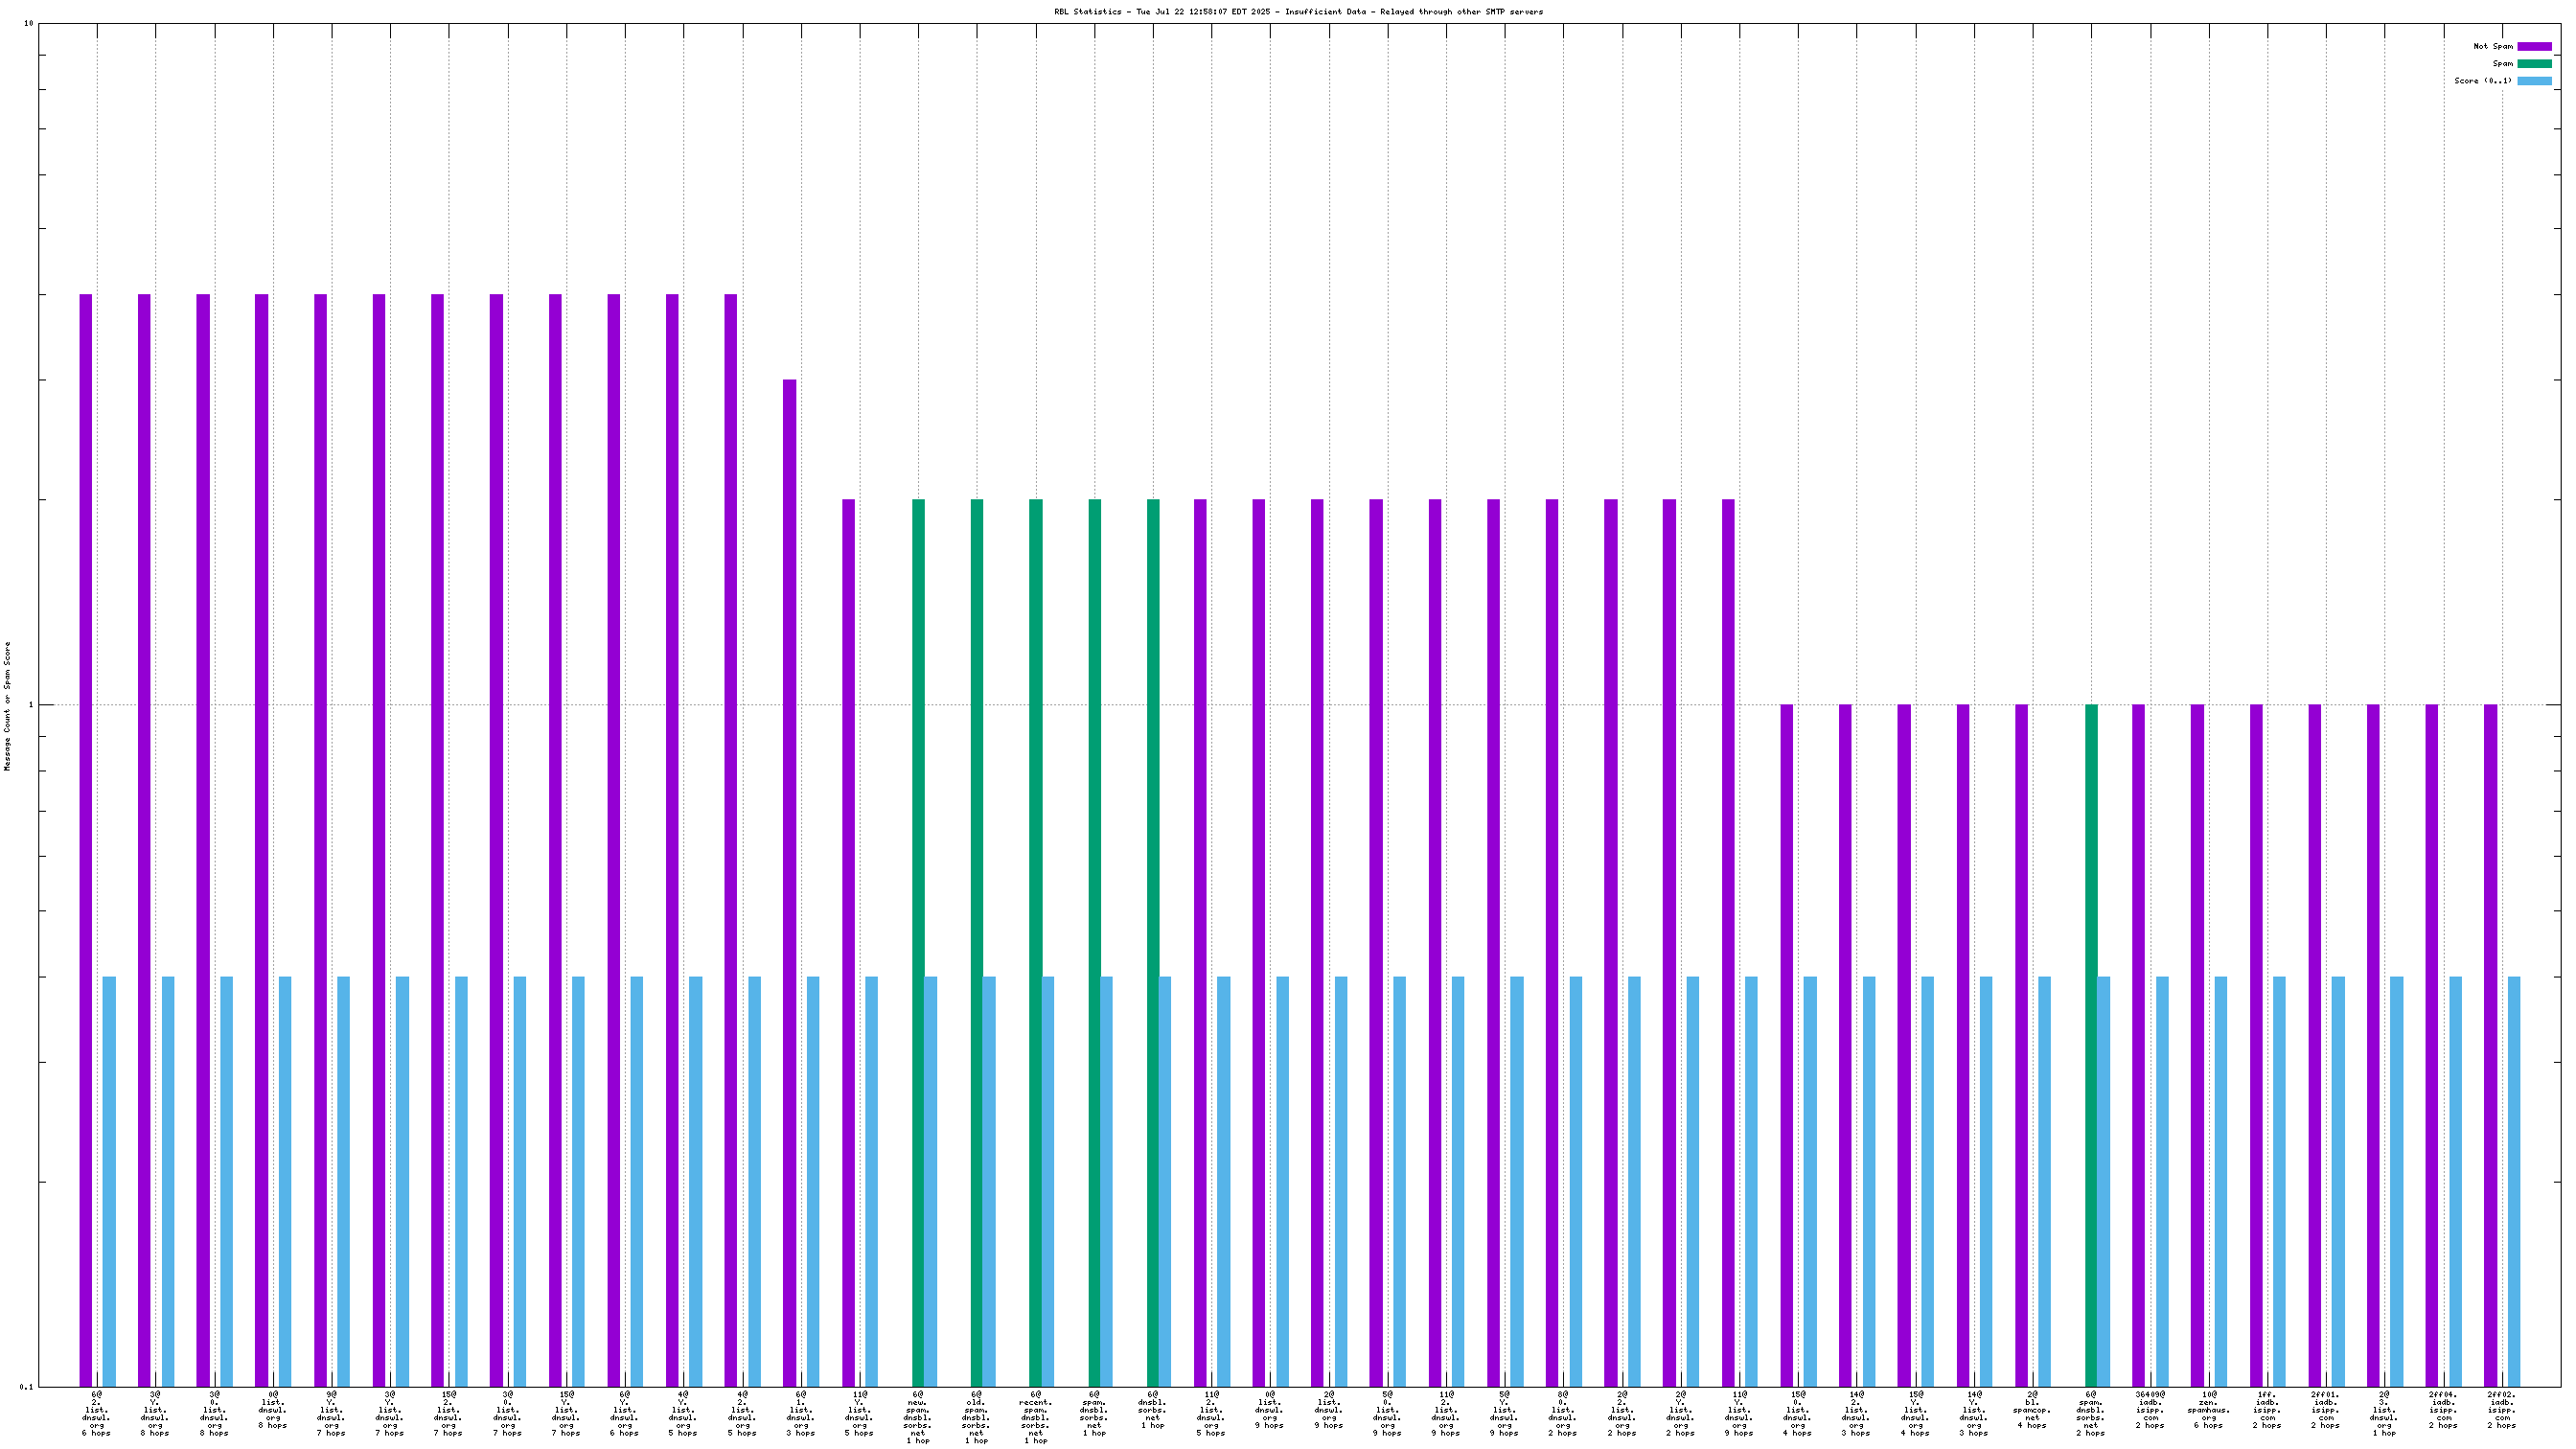This screenshot has height=1449, width=2576.
Task: Click the 2ff02.iadb.isipp.com axis label
Action: [2501, 1409]
